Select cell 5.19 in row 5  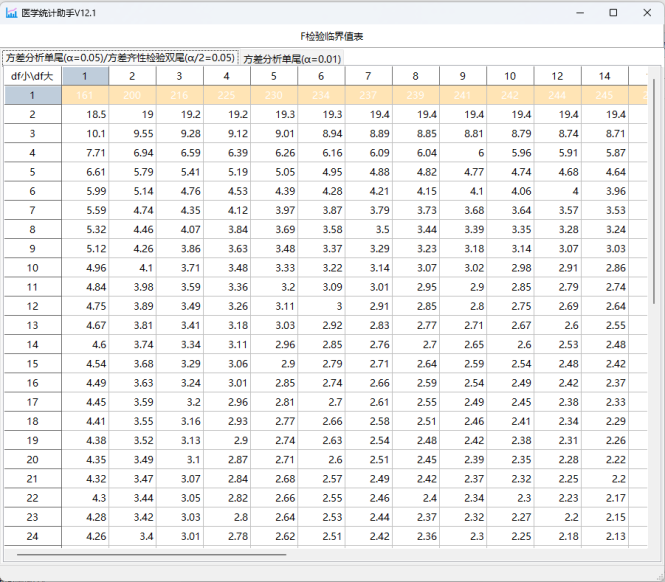pyautogui.click(x=227, y=172)
